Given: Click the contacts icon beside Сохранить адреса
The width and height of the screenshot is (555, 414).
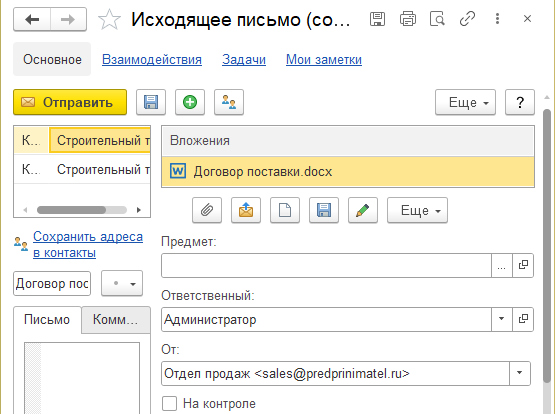Looking at the screenshot, I should pos(21,244).
